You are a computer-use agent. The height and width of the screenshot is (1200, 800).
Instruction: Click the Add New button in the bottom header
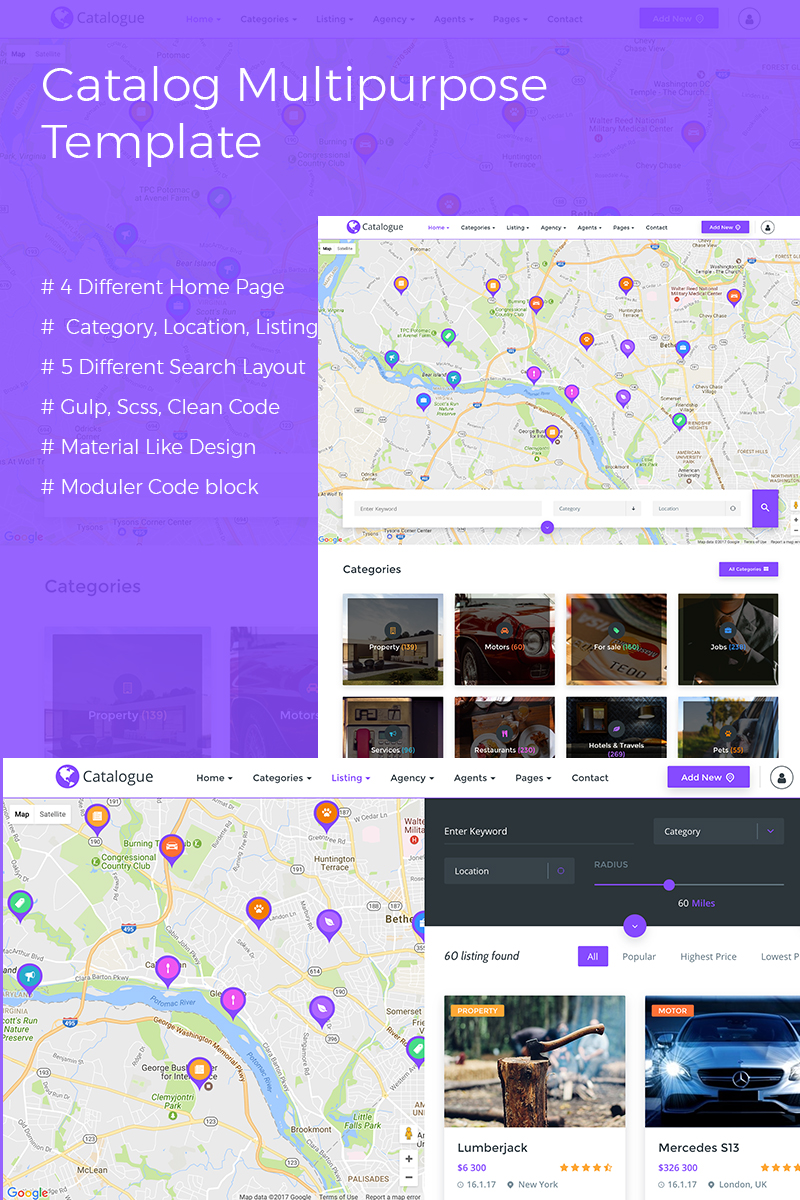click(707, 777)
